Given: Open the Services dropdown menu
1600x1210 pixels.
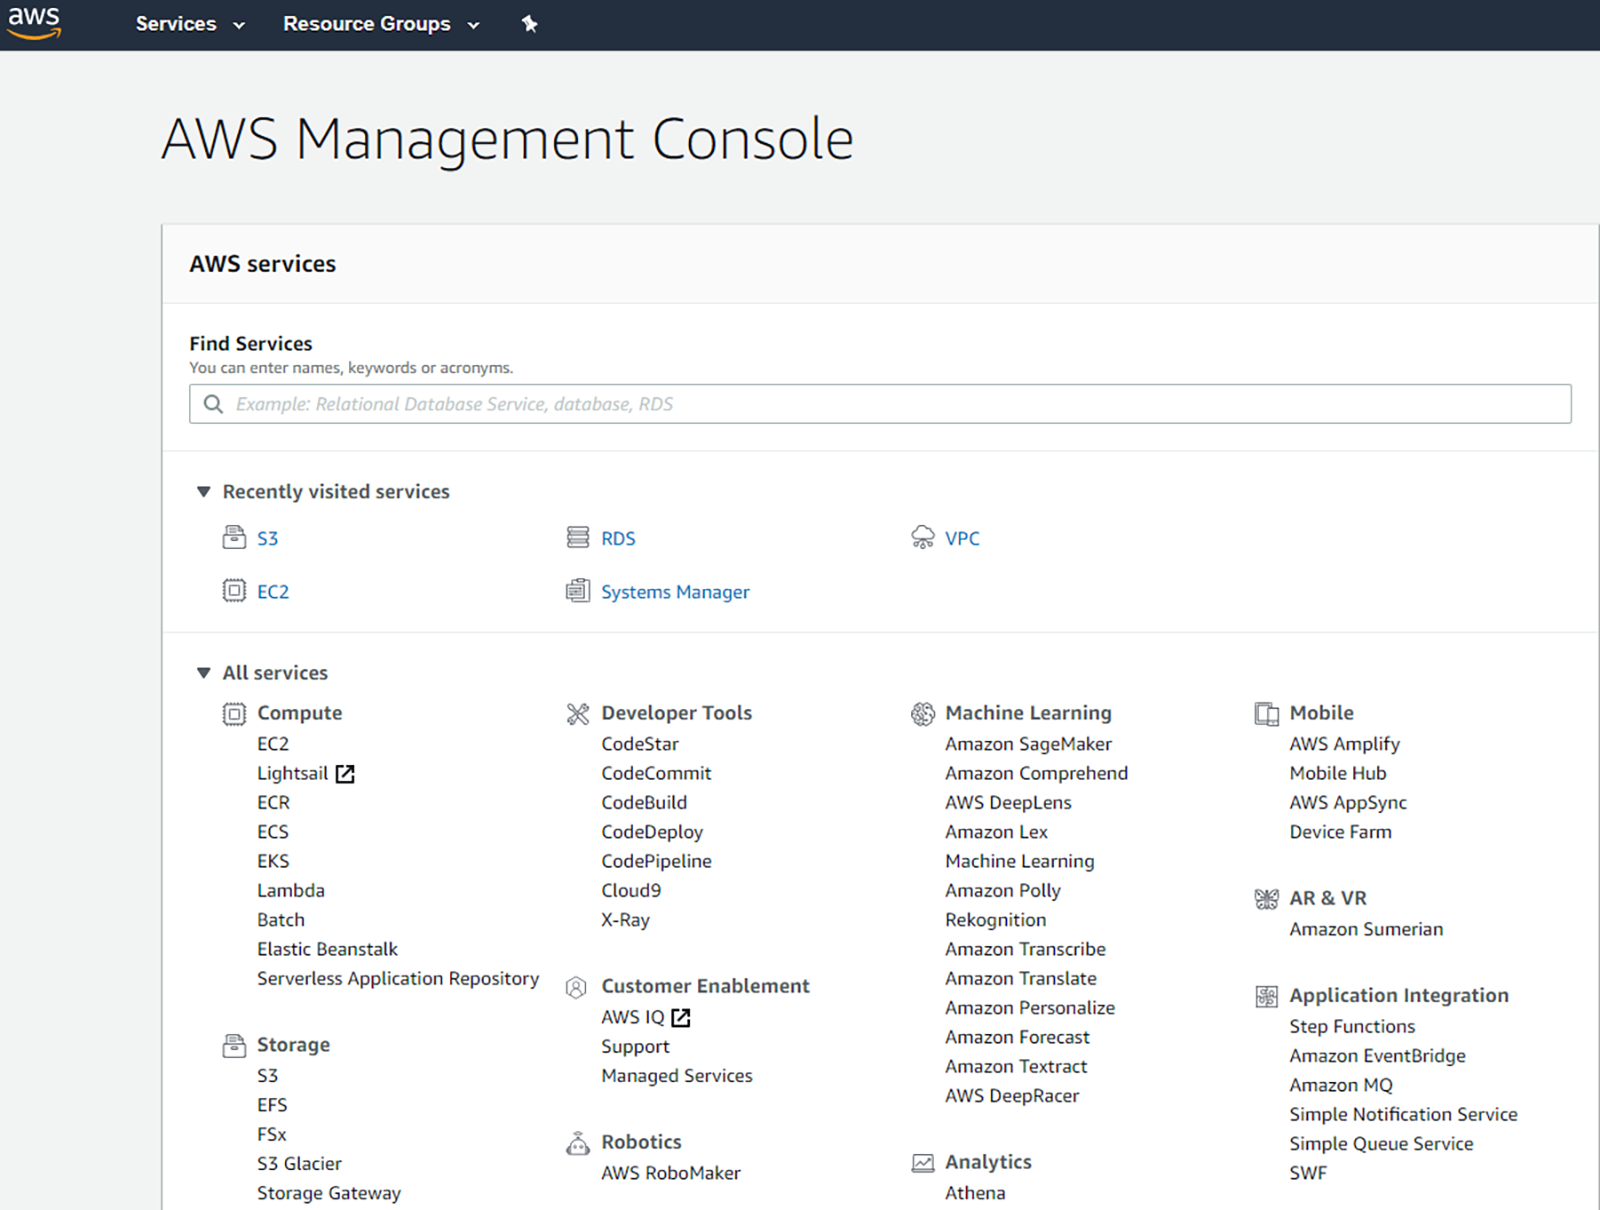Looking at the screenshot, I should coord(190,24).
